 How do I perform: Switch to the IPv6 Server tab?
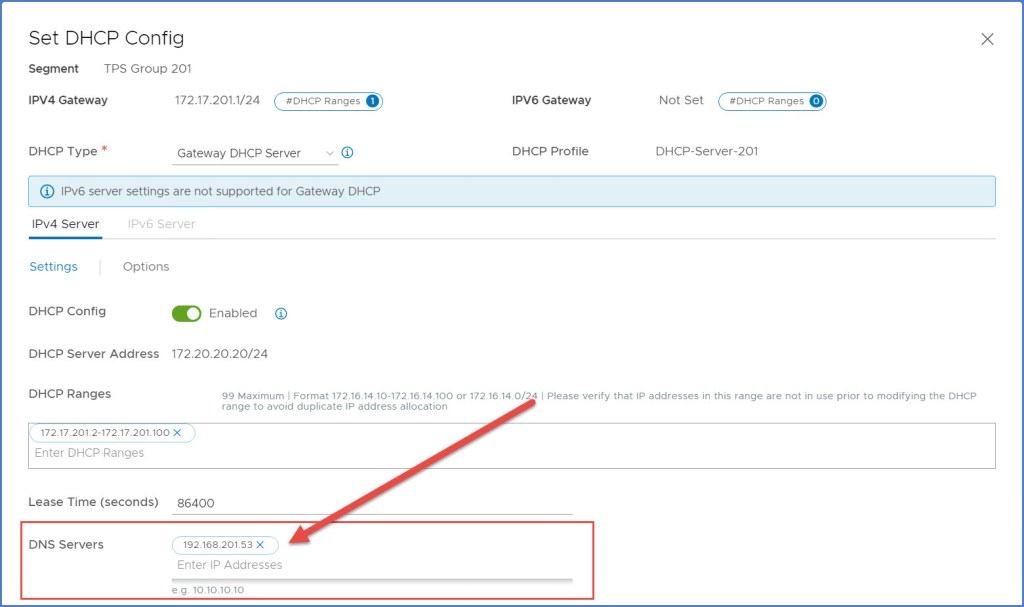[x=161, y=224]
